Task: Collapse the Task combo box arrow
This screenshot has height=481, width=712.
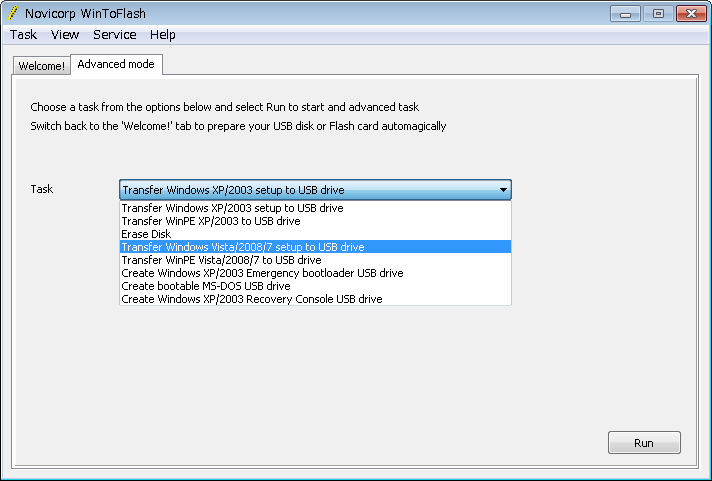Action: coord(503,190)
